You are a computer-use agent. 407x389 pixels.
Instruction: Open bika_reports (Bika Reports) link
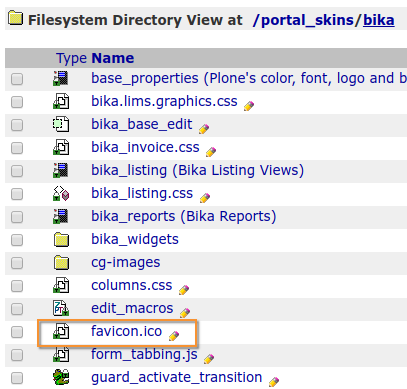[x=184, y=216]
